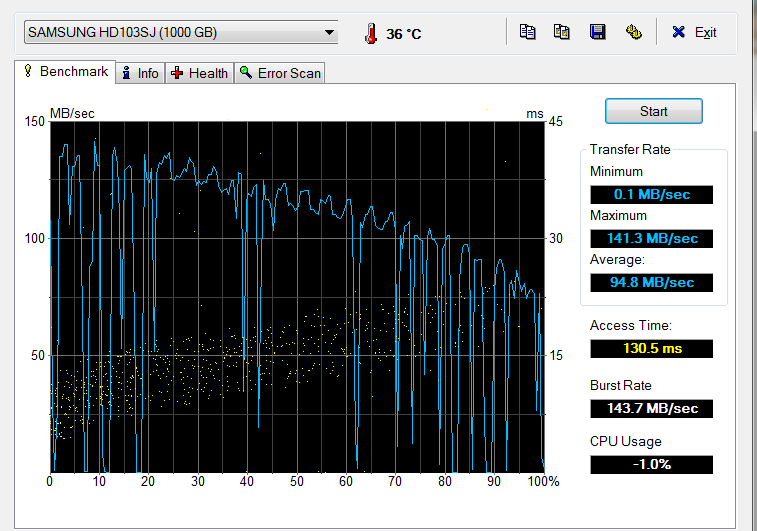Click the ms axis label on graph
The width and height of the screenshot is (757, 531).
click(535, 114)
